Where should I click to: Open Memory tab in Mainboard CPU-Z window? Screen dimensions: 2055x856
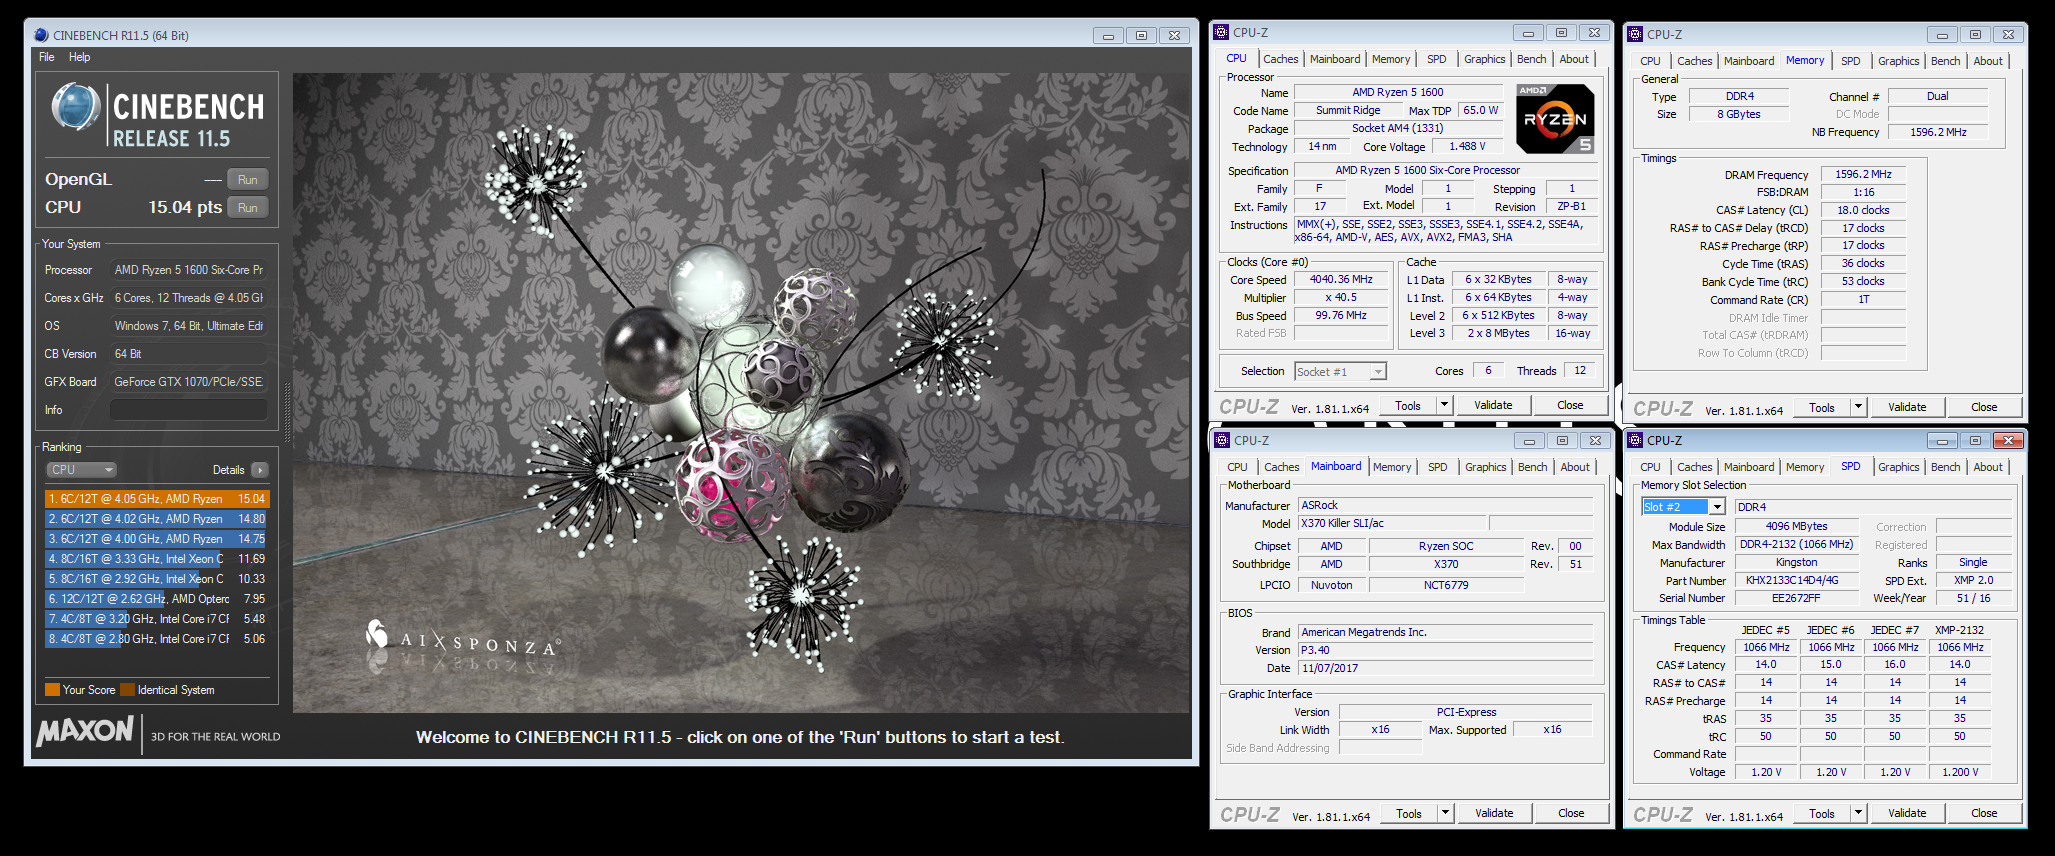[x=1392, y=467]
